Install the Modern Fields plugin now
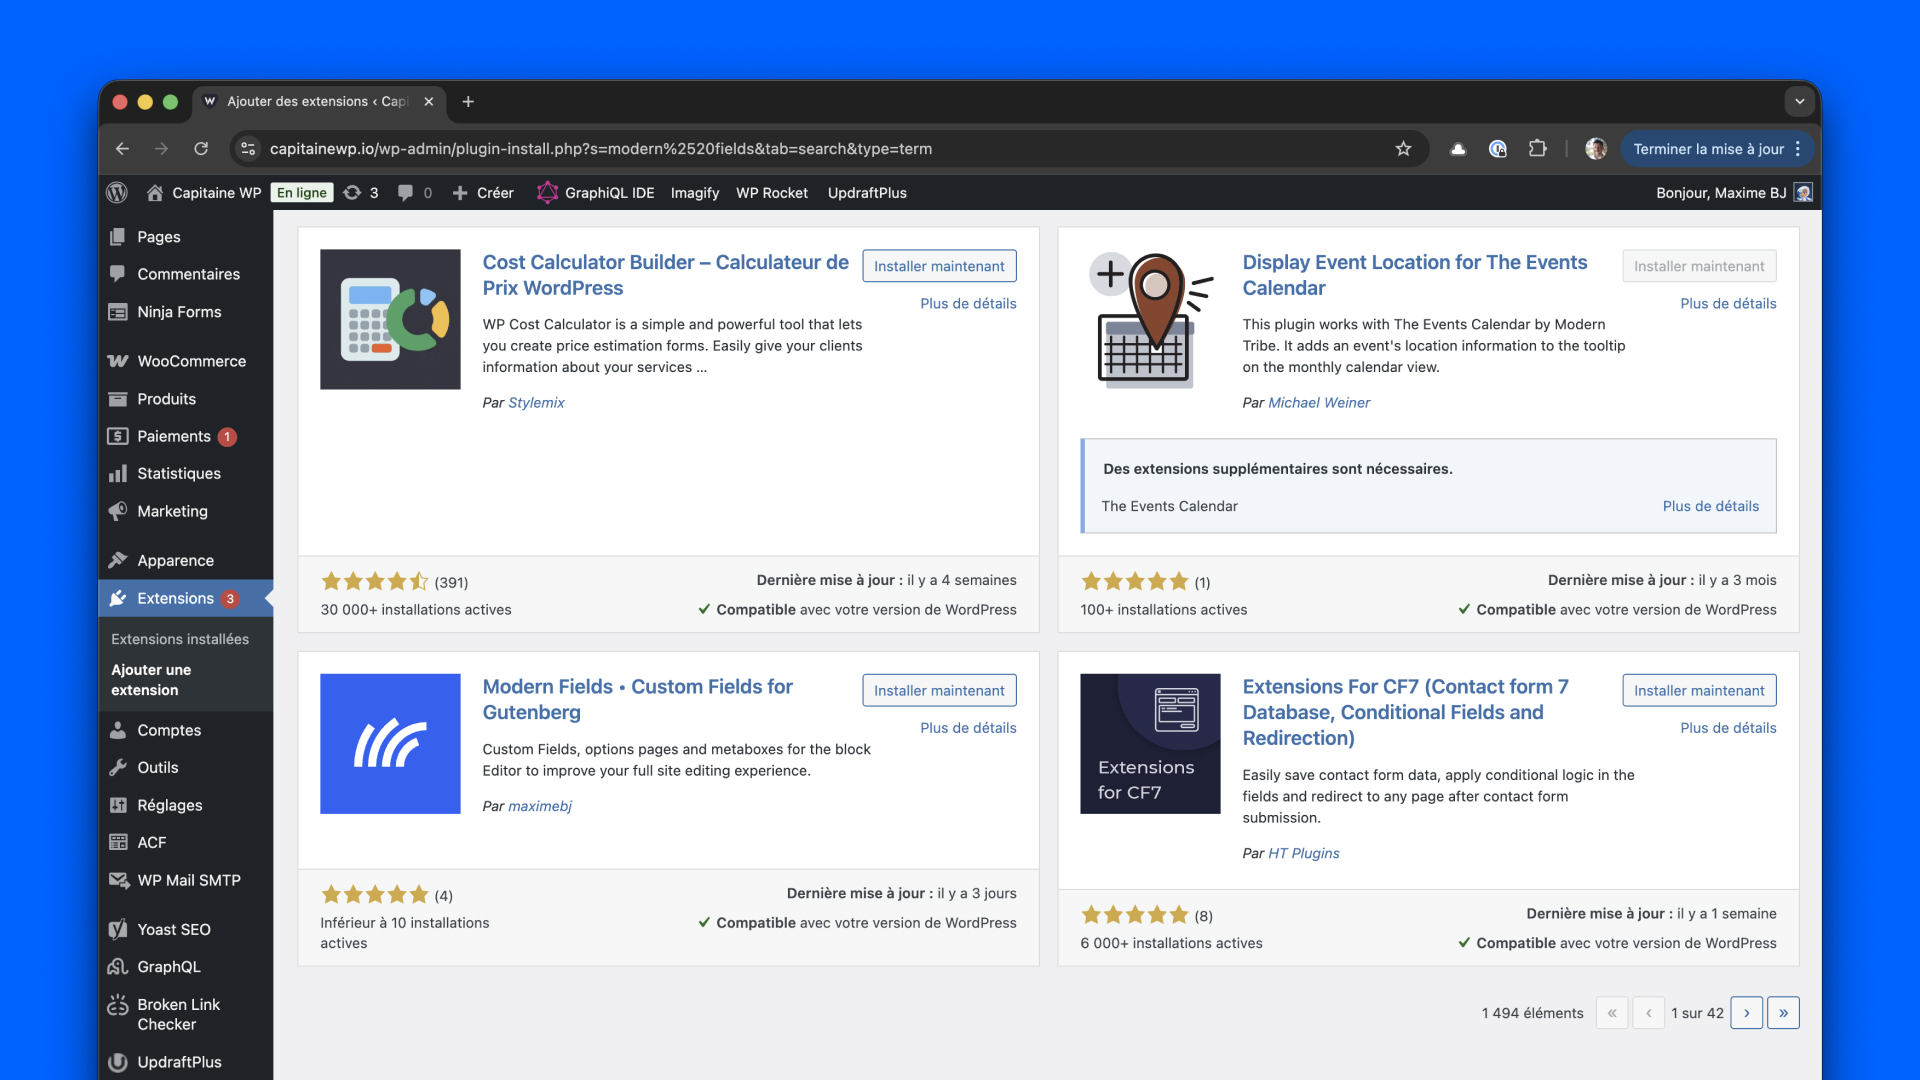This screenshot has height=1080, width=1920. click(939, 691)
